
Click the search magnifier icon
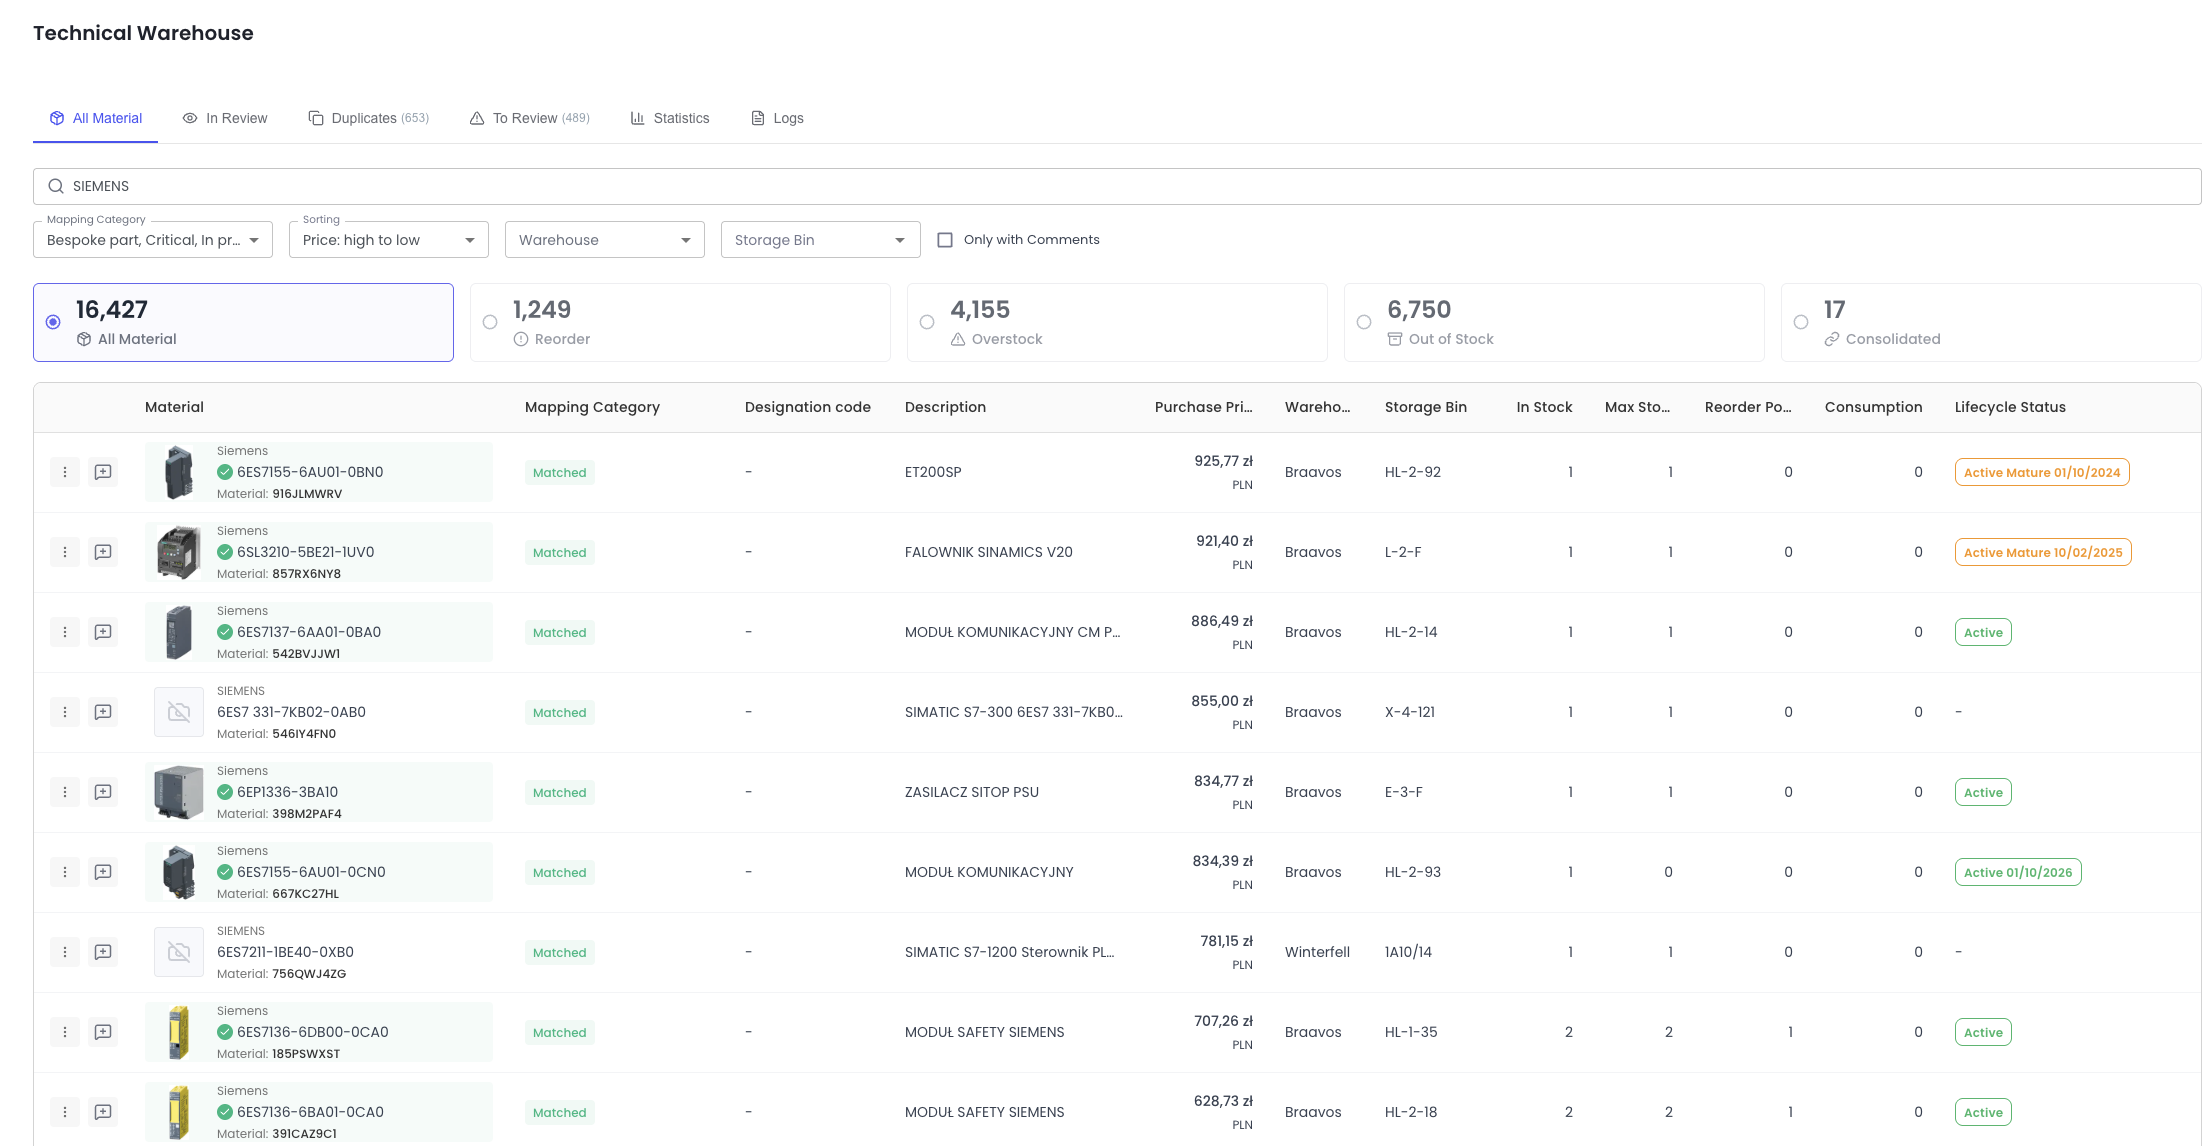tap(56, 186)
